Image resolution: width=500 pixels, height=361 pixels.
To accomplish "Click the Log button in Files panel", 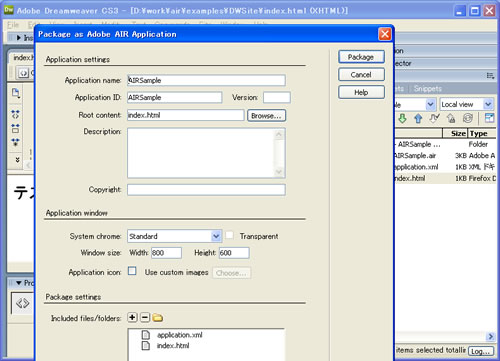I will 481,351.
